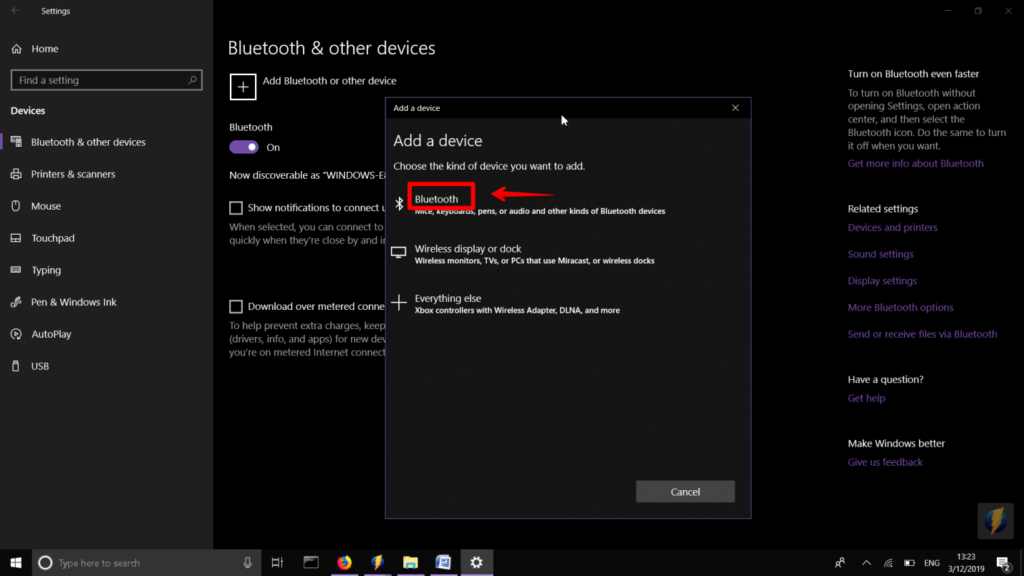The image size is (1024, 576).
Task: Open Get more info about Bluetooth link
Action: point(915,163)
